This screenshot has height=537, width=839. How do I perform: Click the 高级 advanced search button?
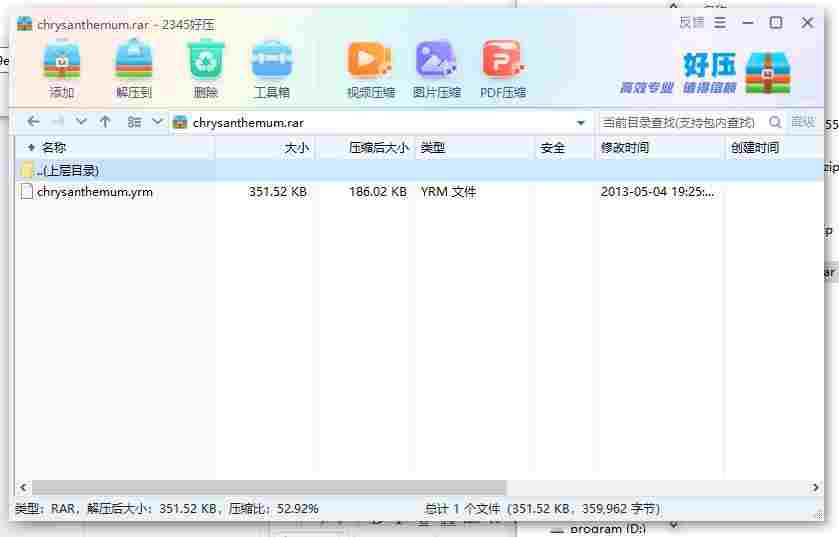point(803,122)
